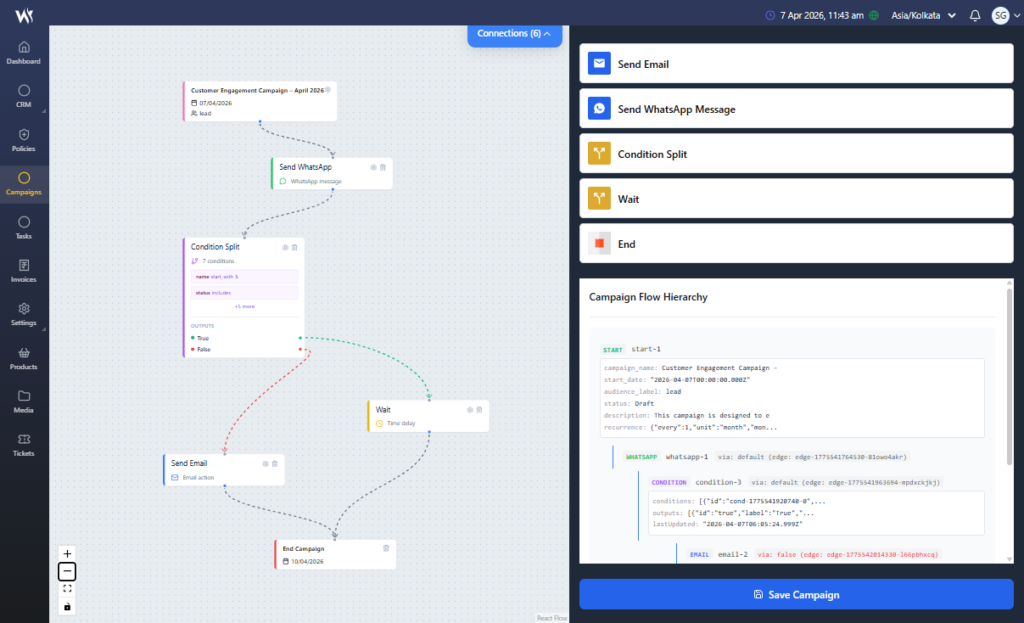Open the notifications bell
This screenshot has width=1024, height=623.
click(x=975, y=15)
